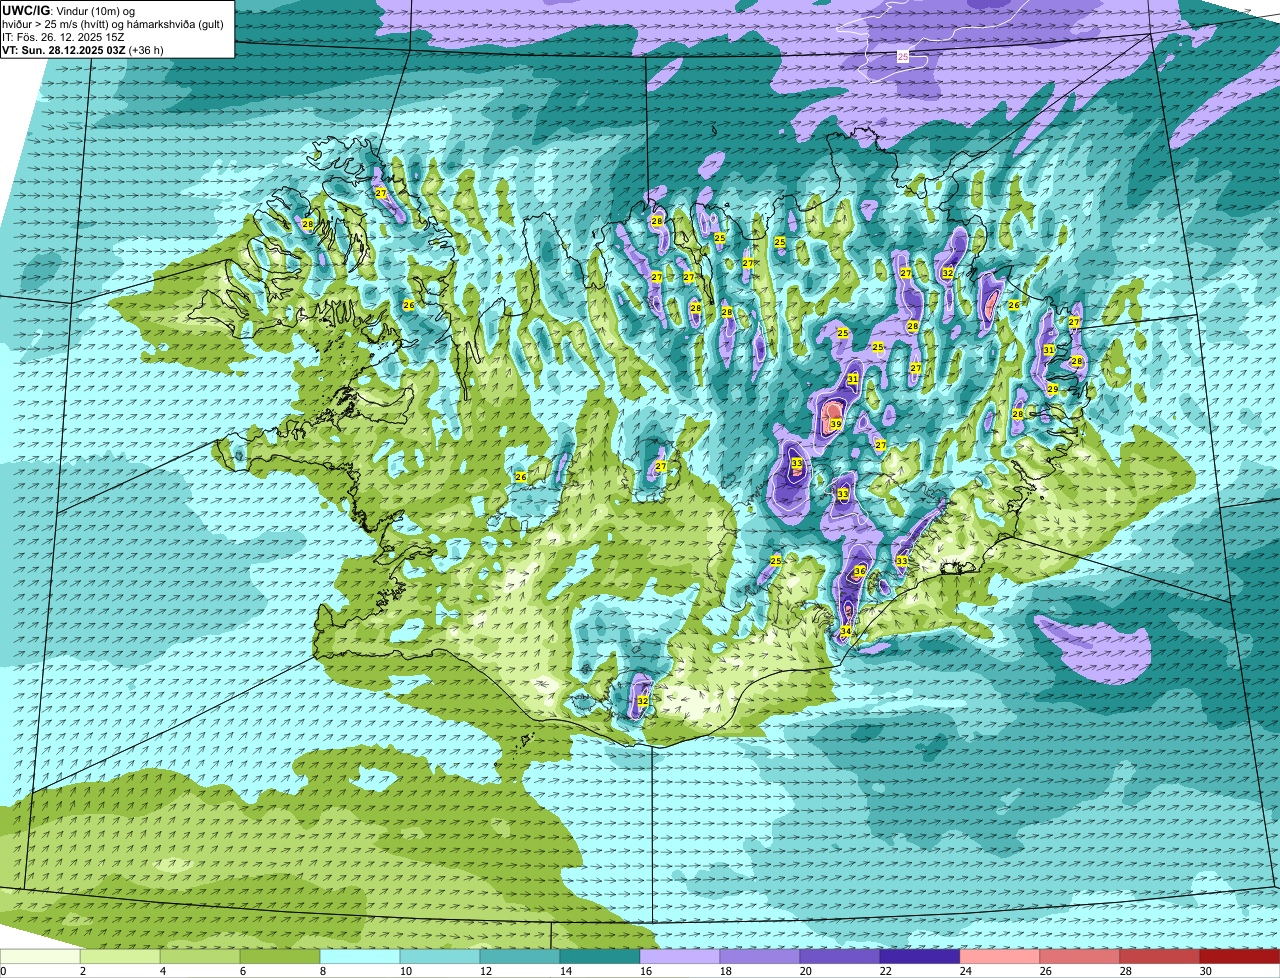Image resolution: width=1280 pixels, height=978 pixels.
Task: Click the yellow gust label '29'
Action: (1052, 389)
